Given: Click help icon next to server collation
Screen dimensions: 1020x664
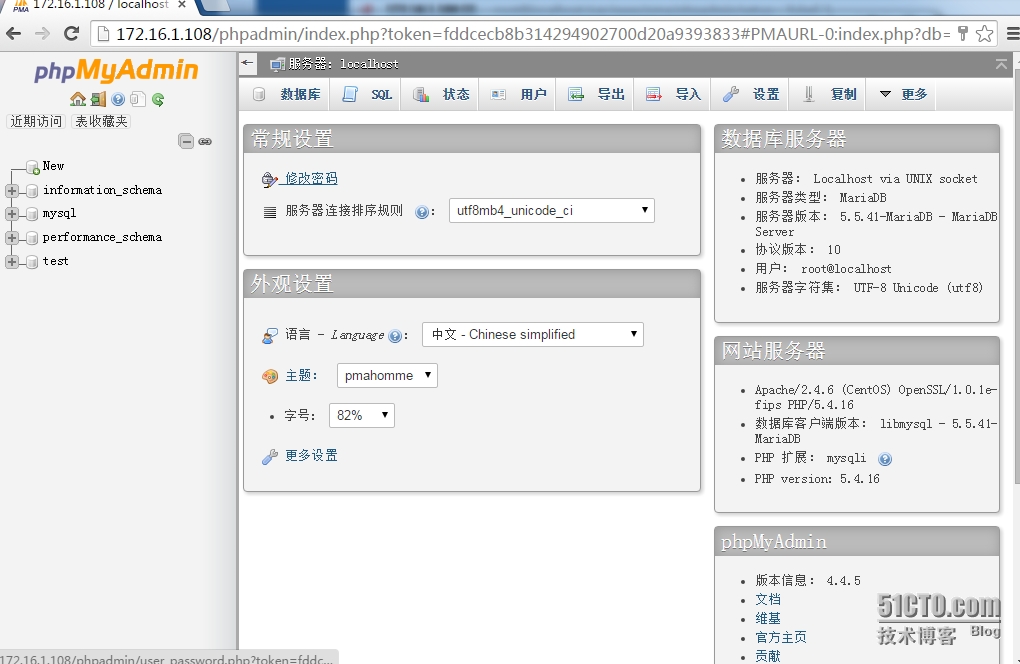Looking at the screenshot, I should [422, 212].
